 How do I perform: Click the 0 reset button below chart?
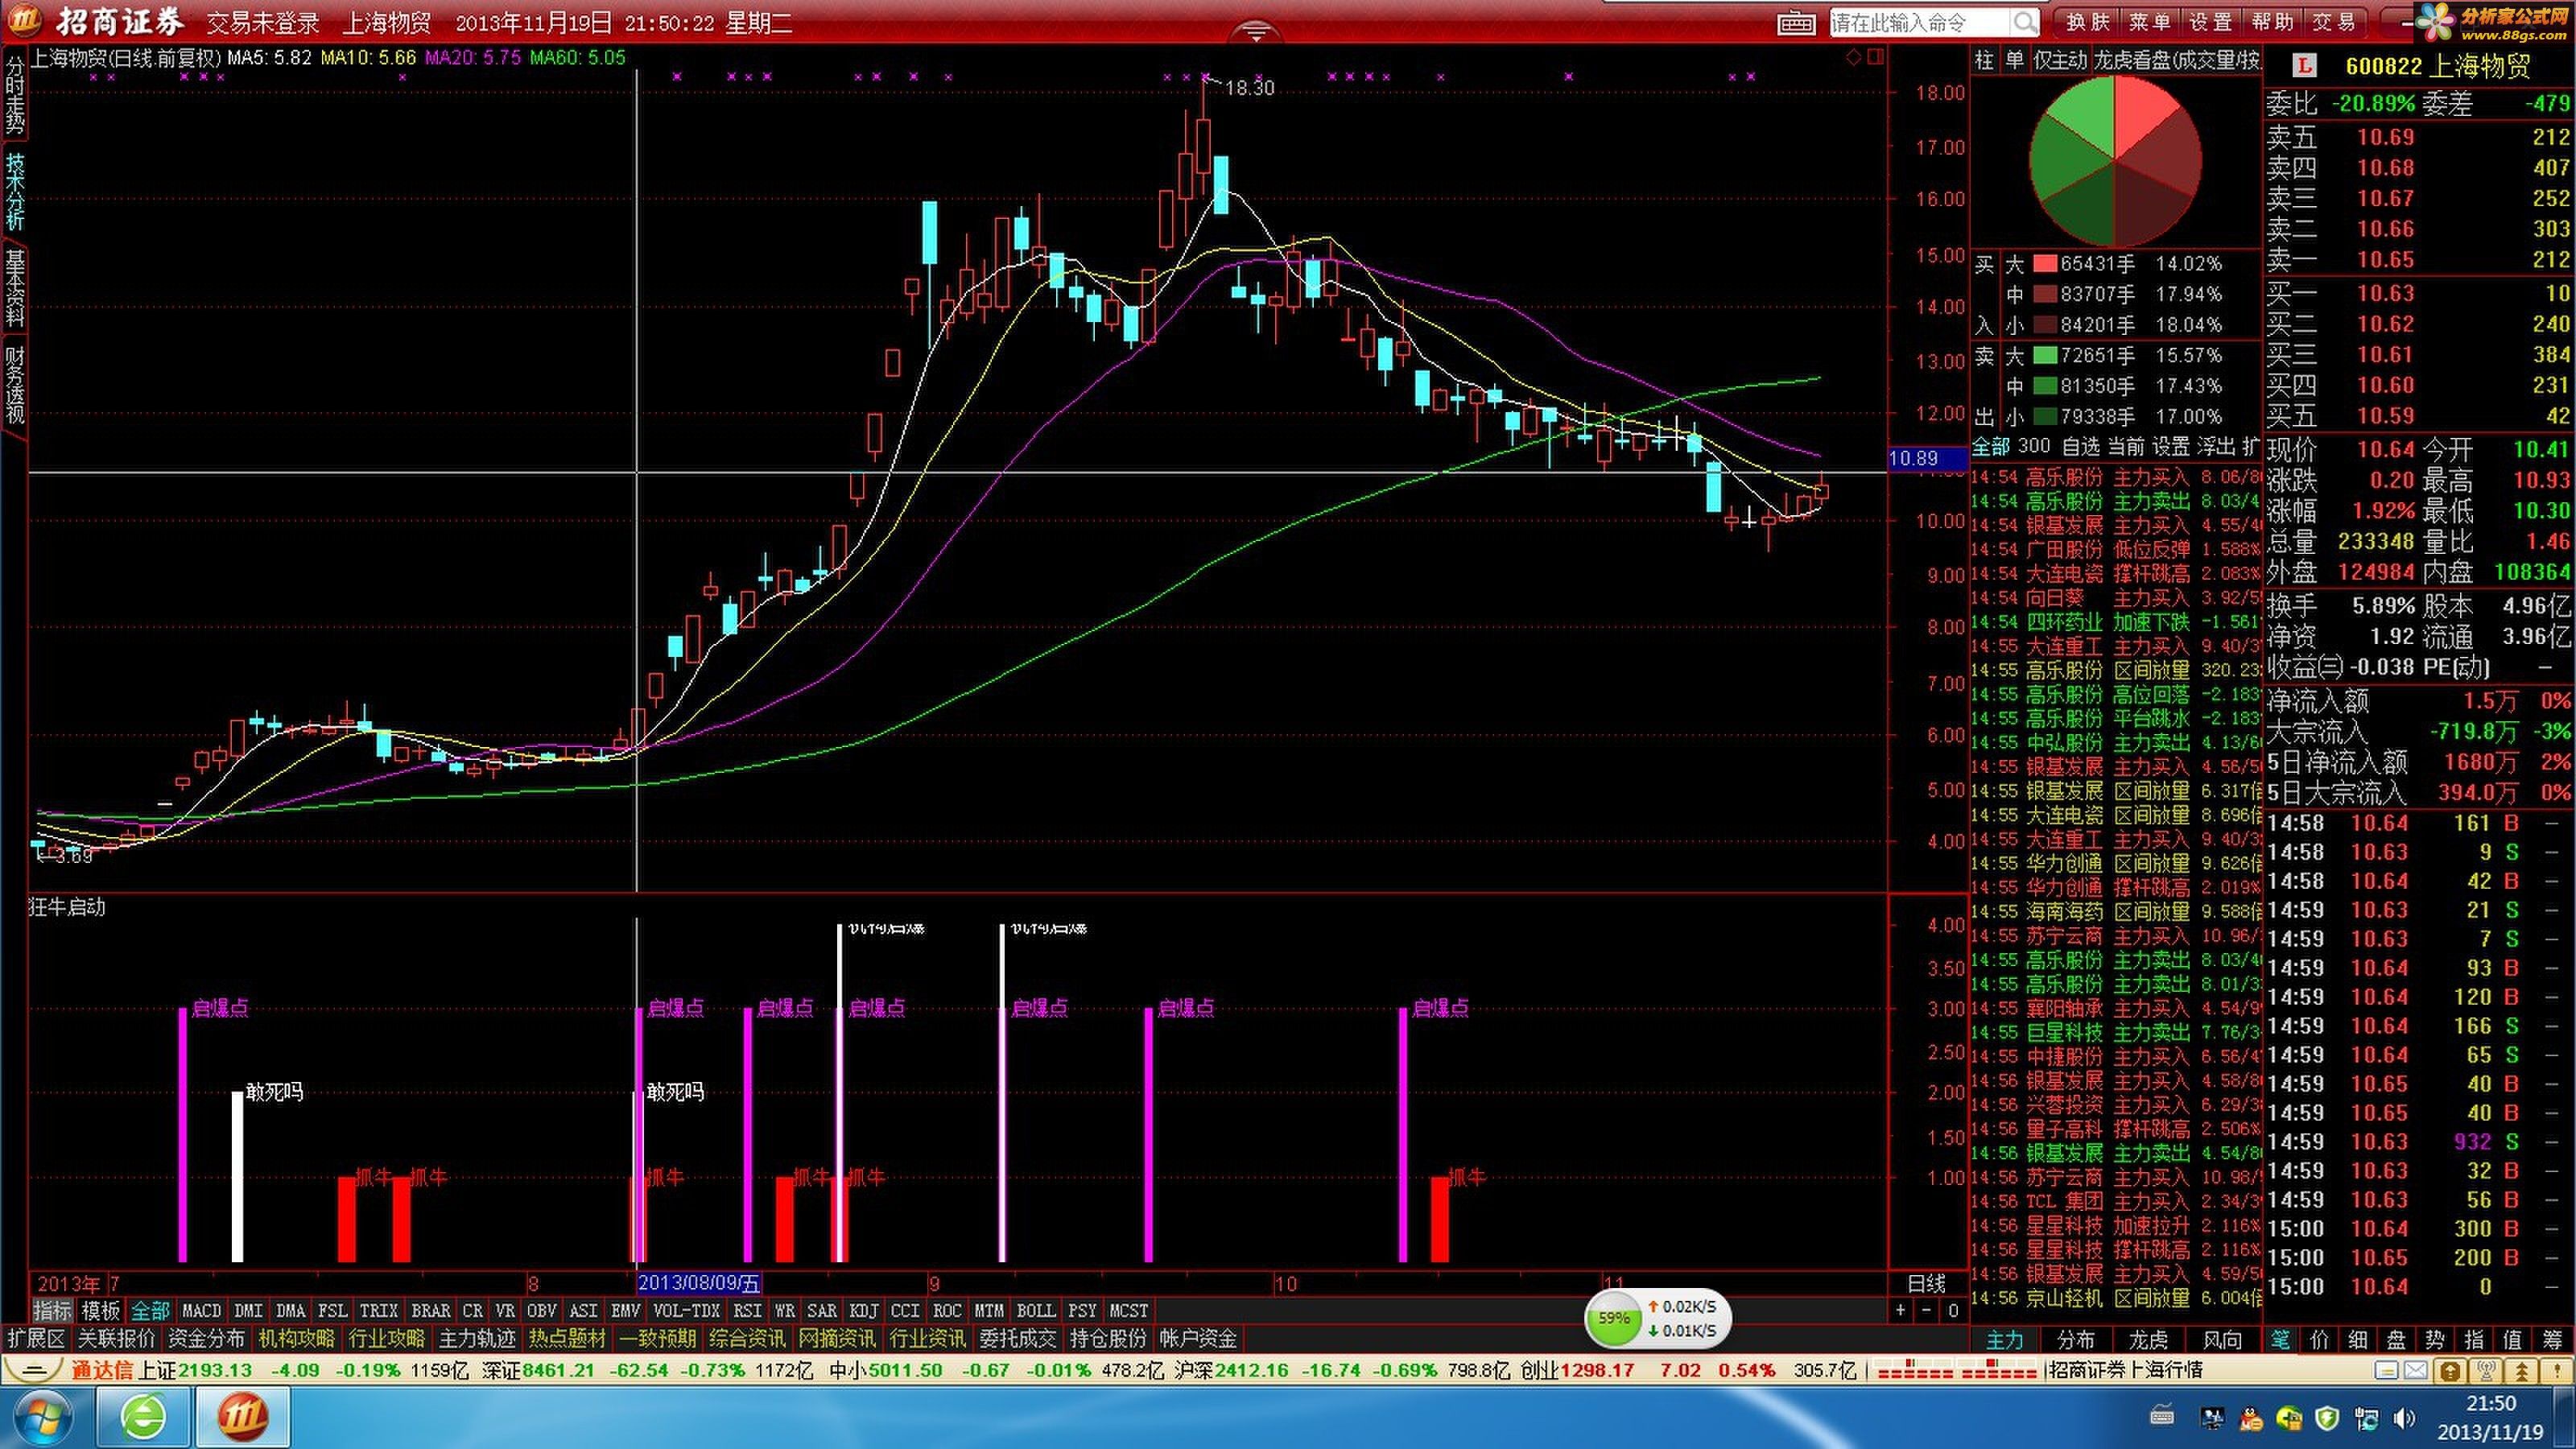(1953, 1310)
